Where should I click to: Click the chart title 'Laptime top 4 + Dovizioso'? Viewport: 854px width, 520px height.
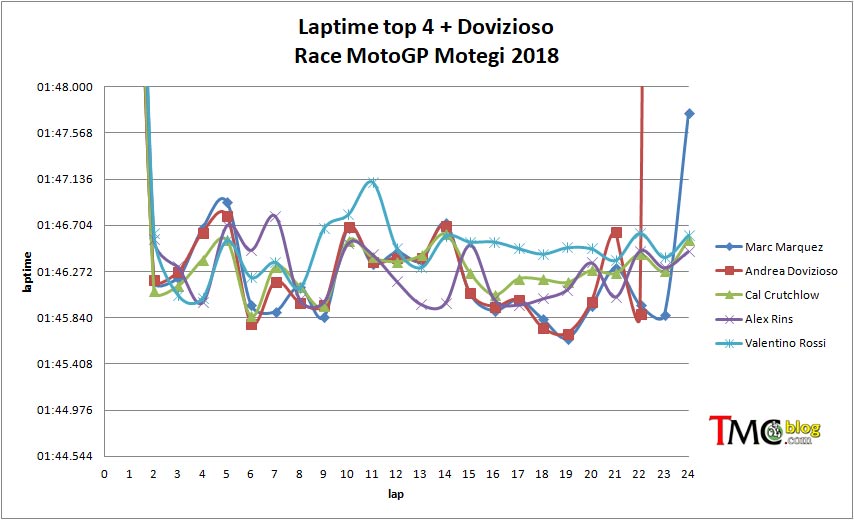[x=426, y=27]
